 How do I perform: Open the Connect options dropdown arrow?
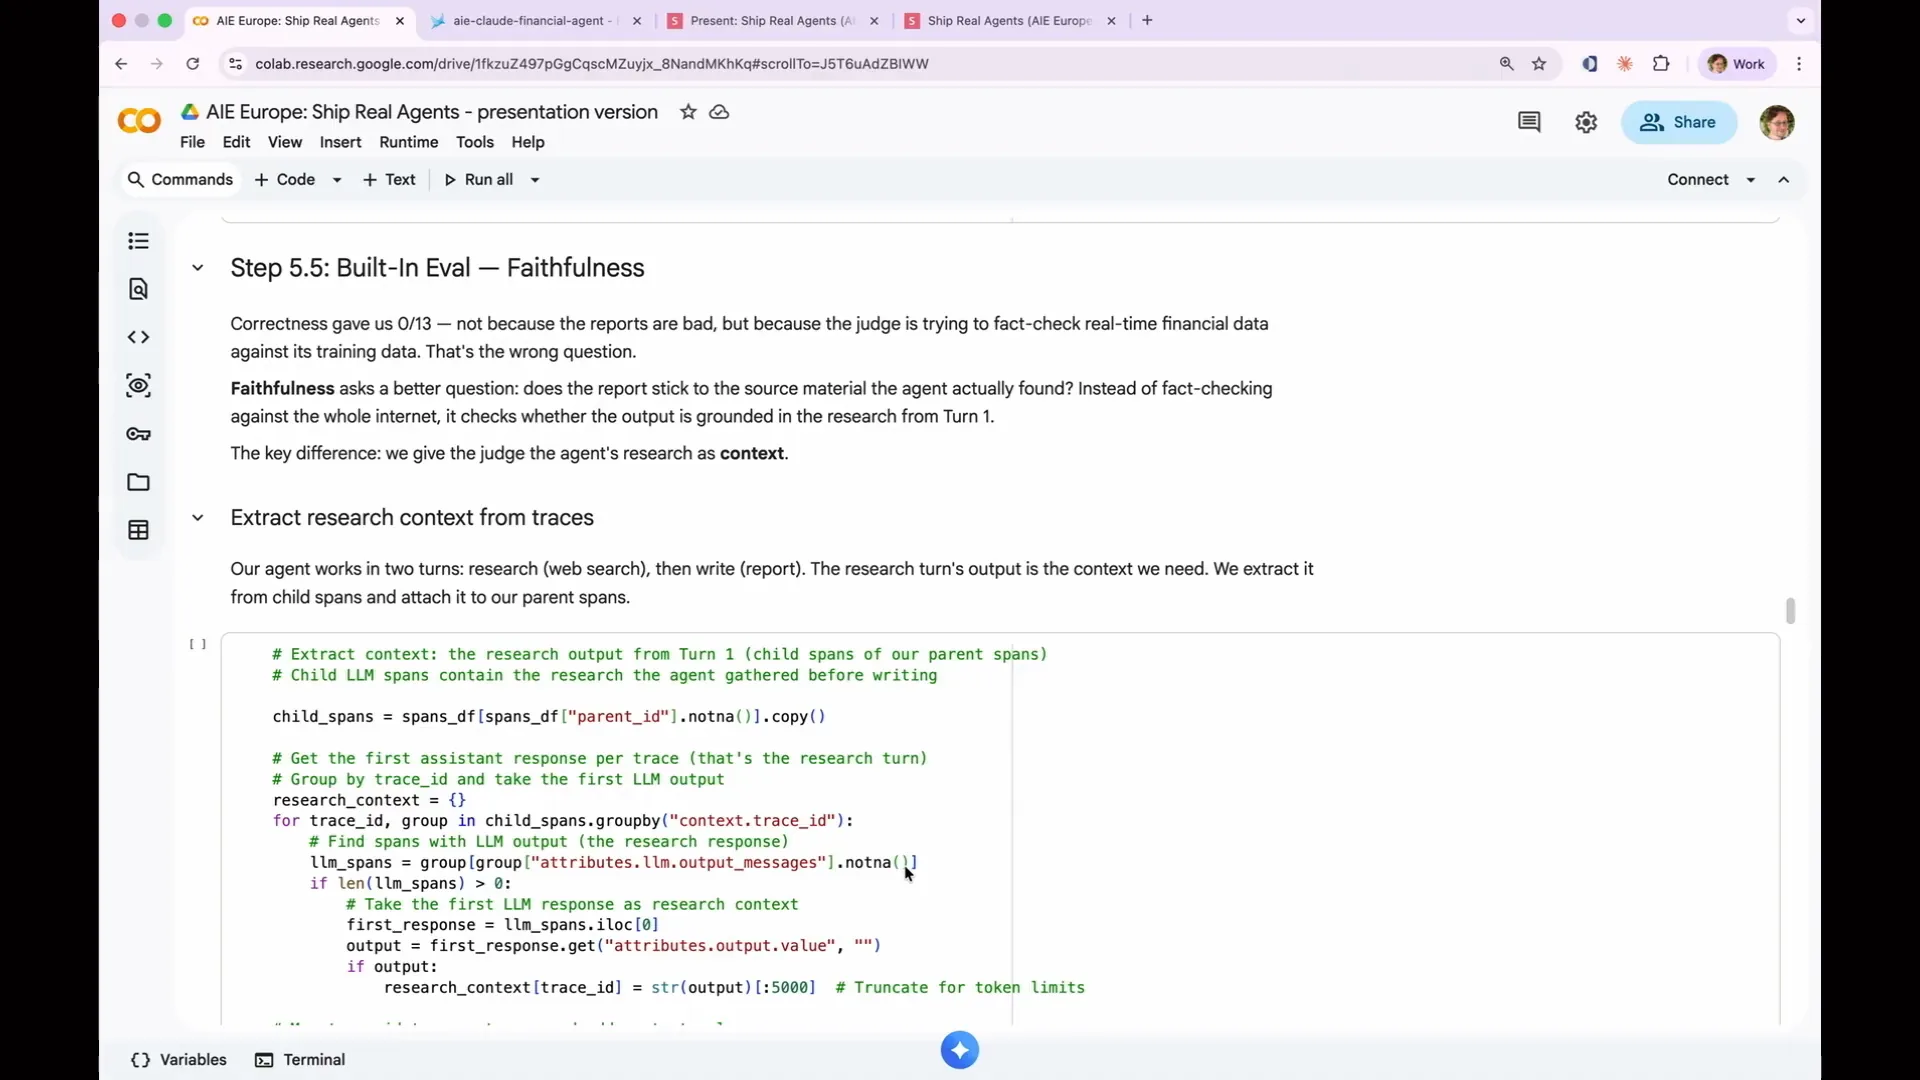1751,180
